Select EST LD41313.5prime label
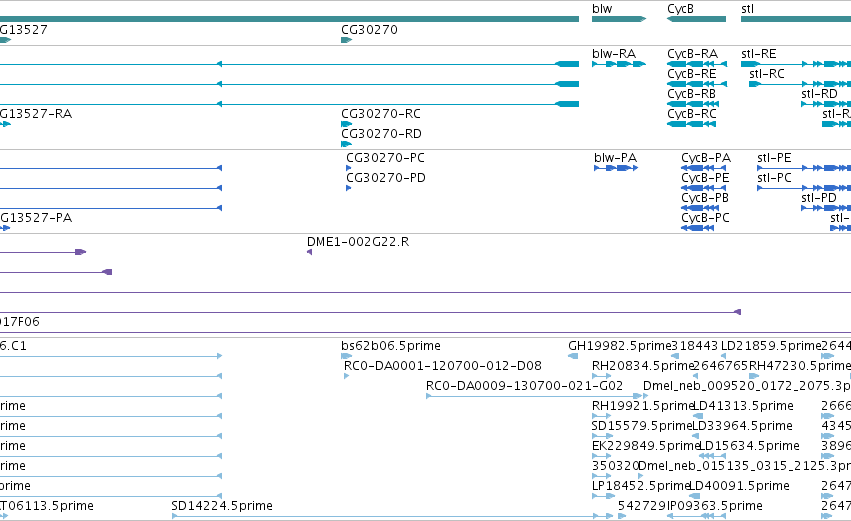The image size is (851, 521). coord(744,406)
